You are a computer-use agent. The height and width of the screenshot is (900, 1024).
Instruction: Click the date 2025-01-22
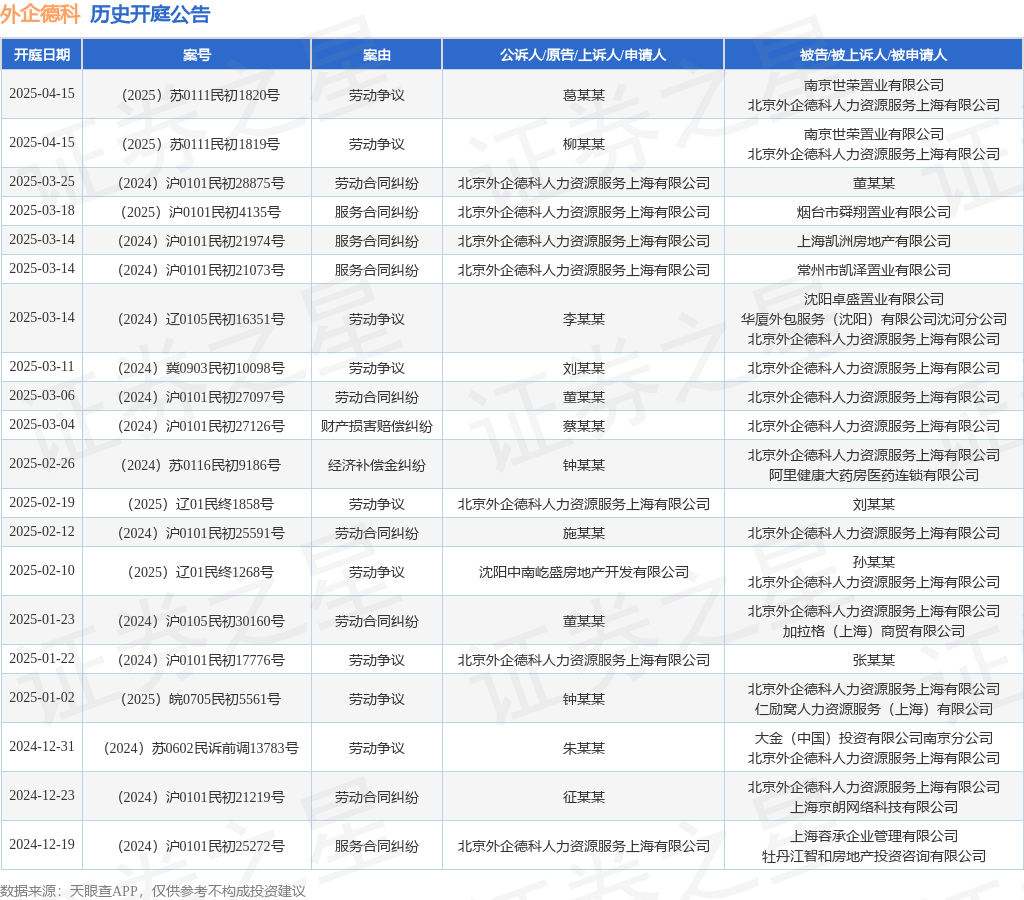(x=42, y=658)
